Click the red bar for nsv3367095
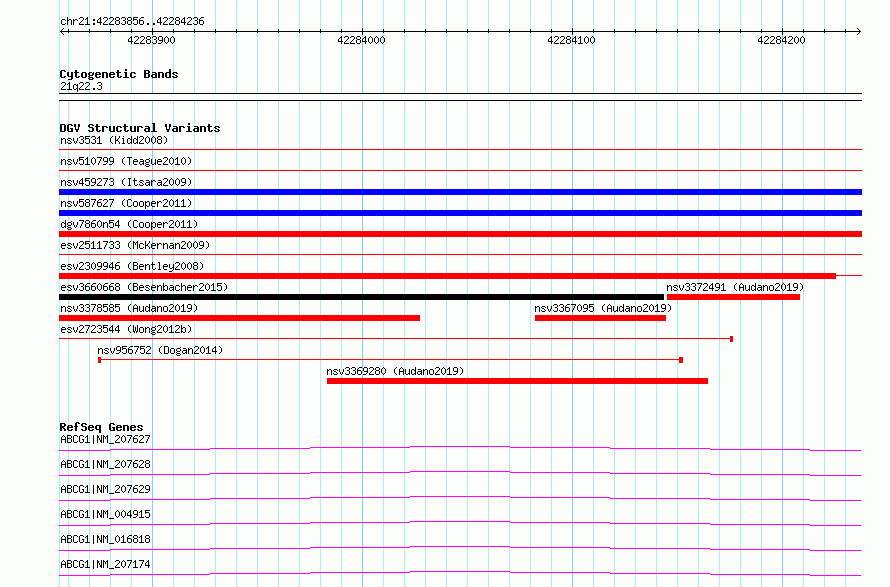Viewport: 890px width, 587px height. [600, 318]
